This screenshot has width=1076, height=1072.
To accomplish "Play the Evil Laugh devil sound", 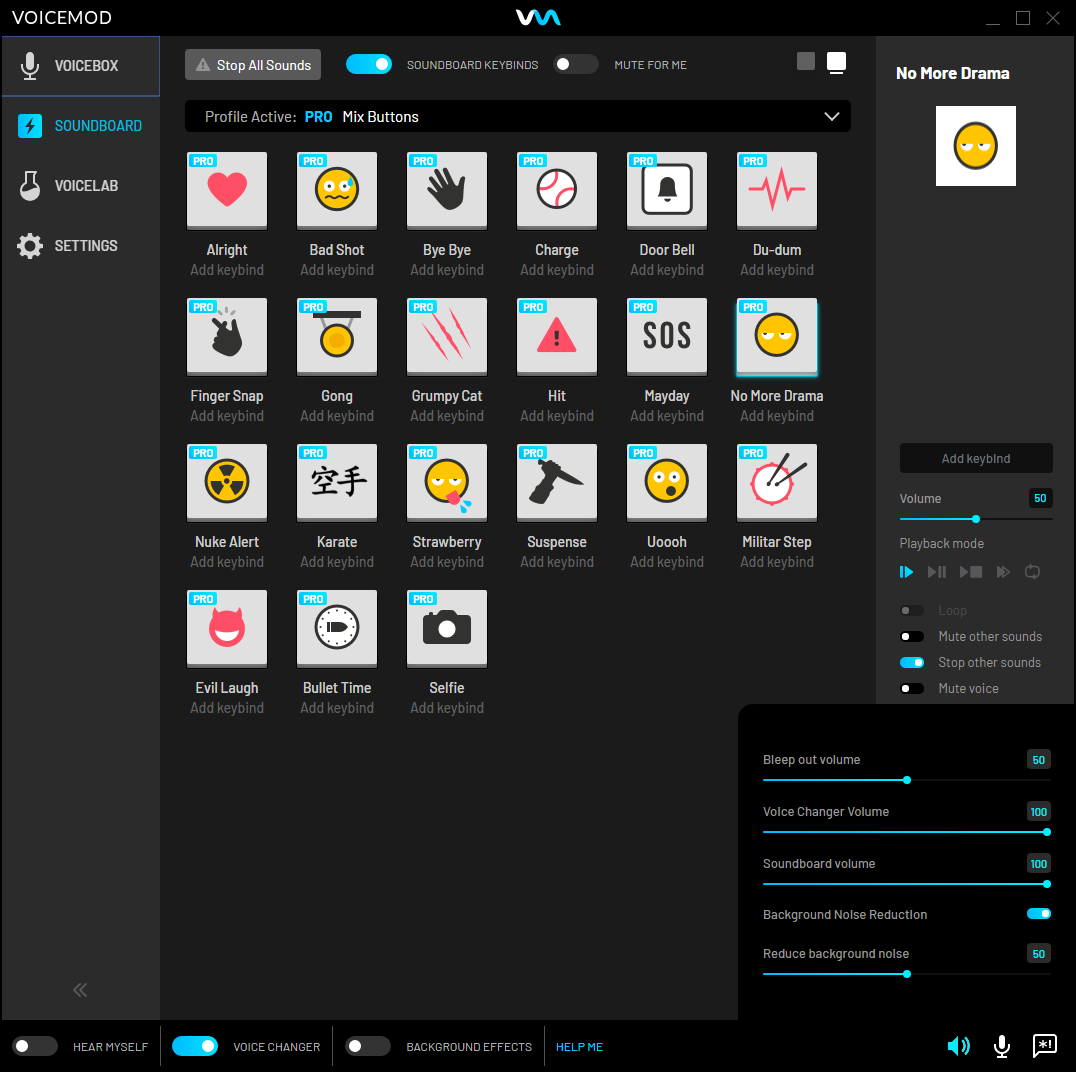I will click(x=227, y=629).
